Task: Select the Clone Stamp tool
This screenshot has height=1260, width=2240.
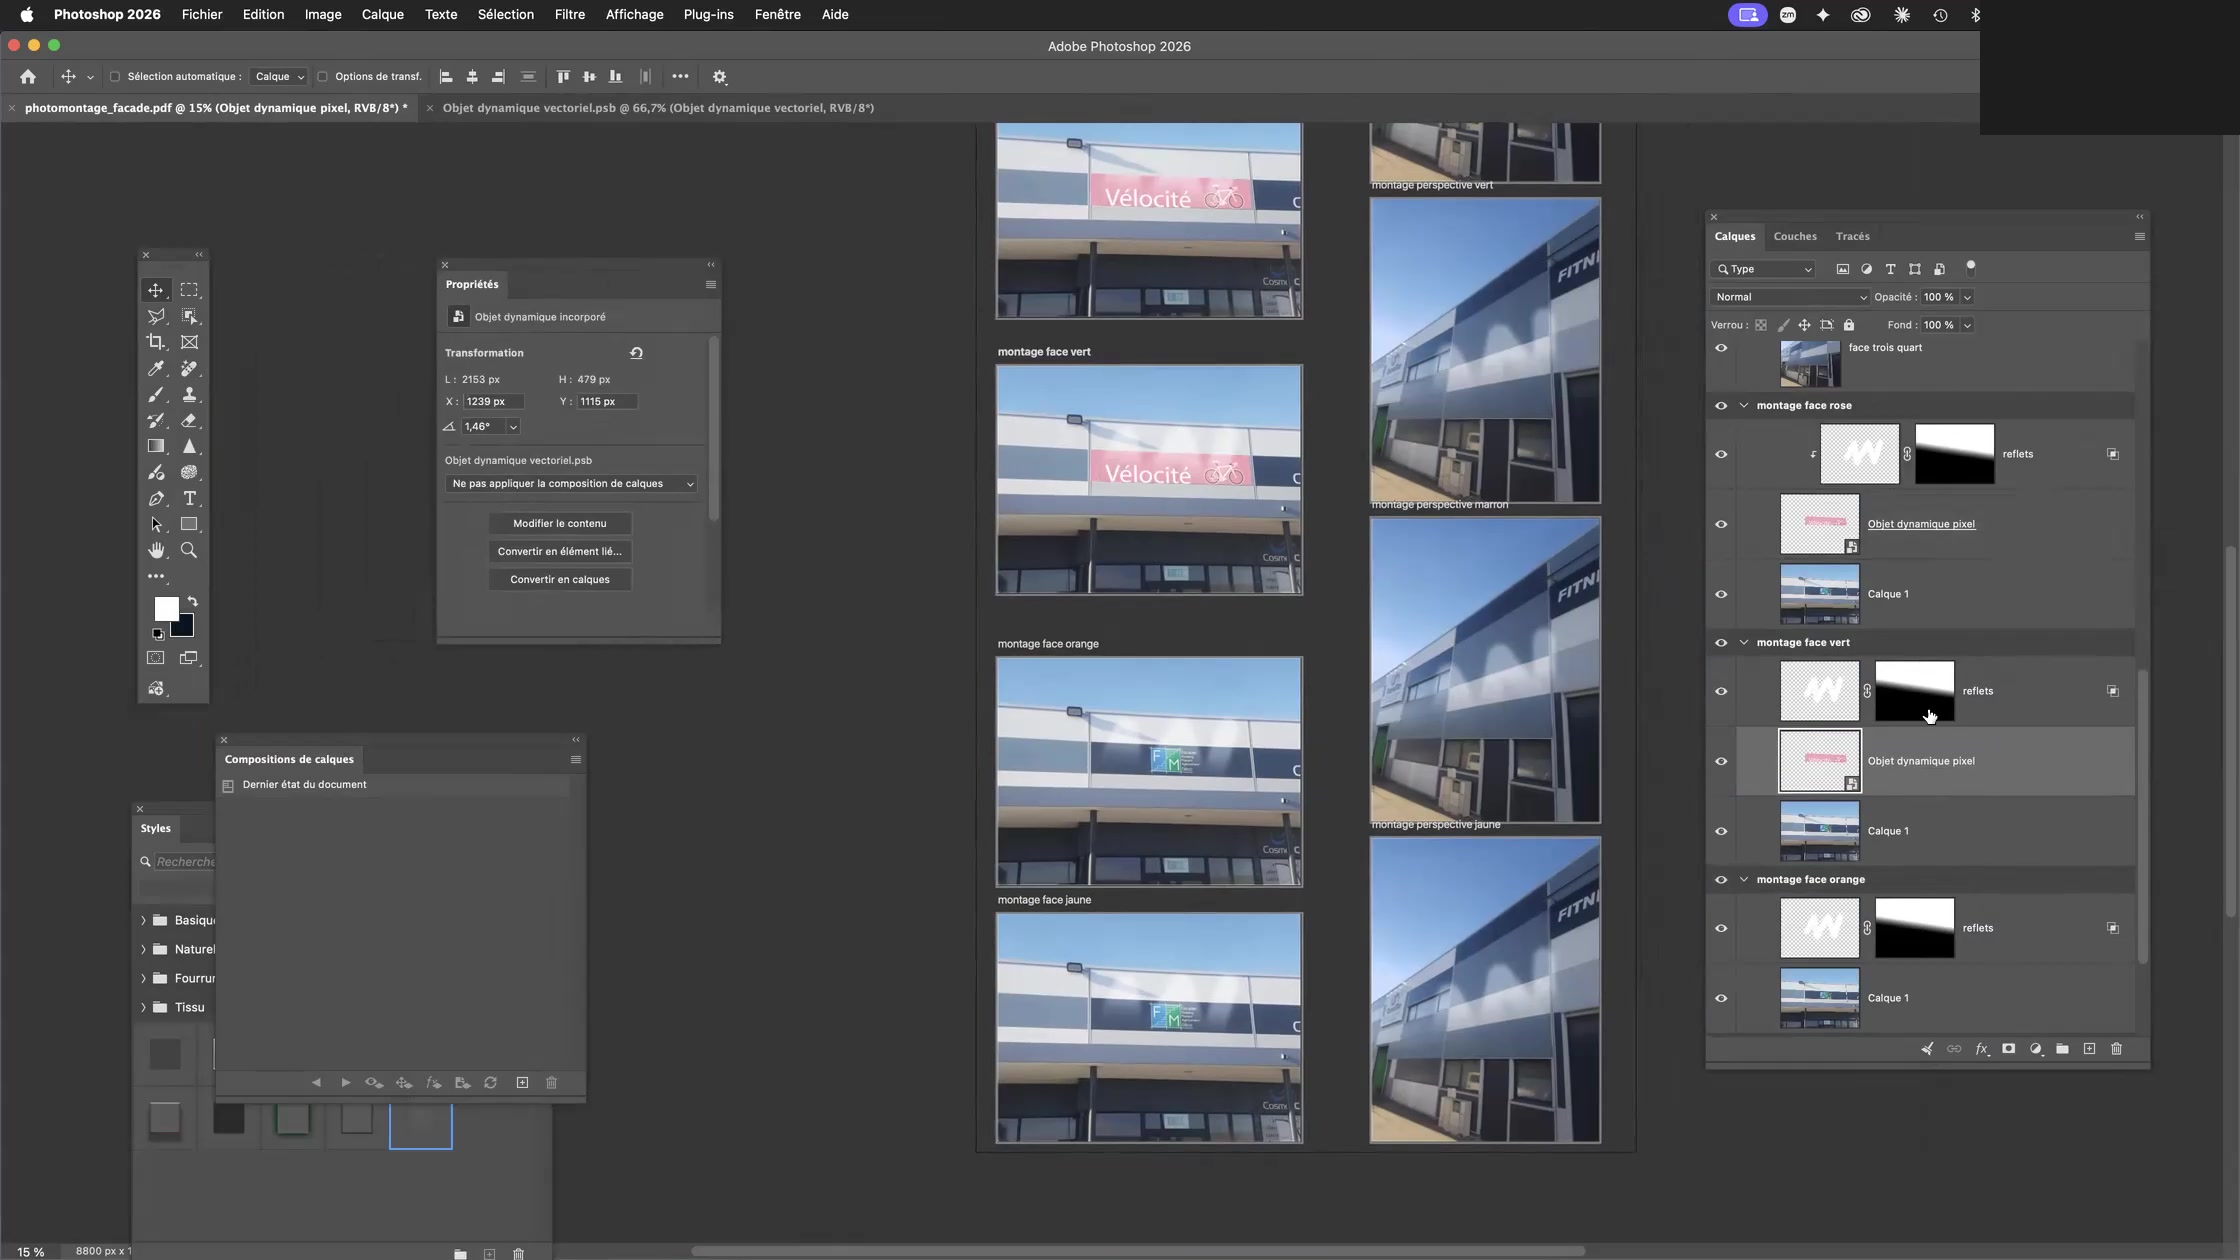Action: pos(189,394)
